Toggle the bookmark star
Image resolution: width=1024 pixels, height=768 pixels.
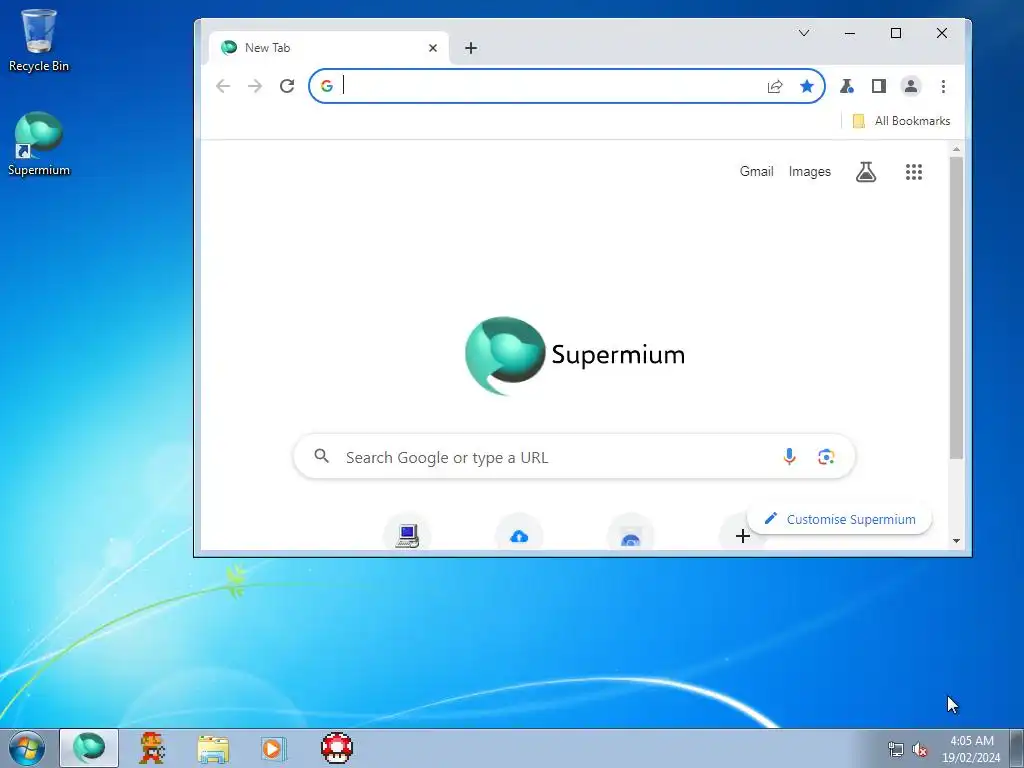807,86
